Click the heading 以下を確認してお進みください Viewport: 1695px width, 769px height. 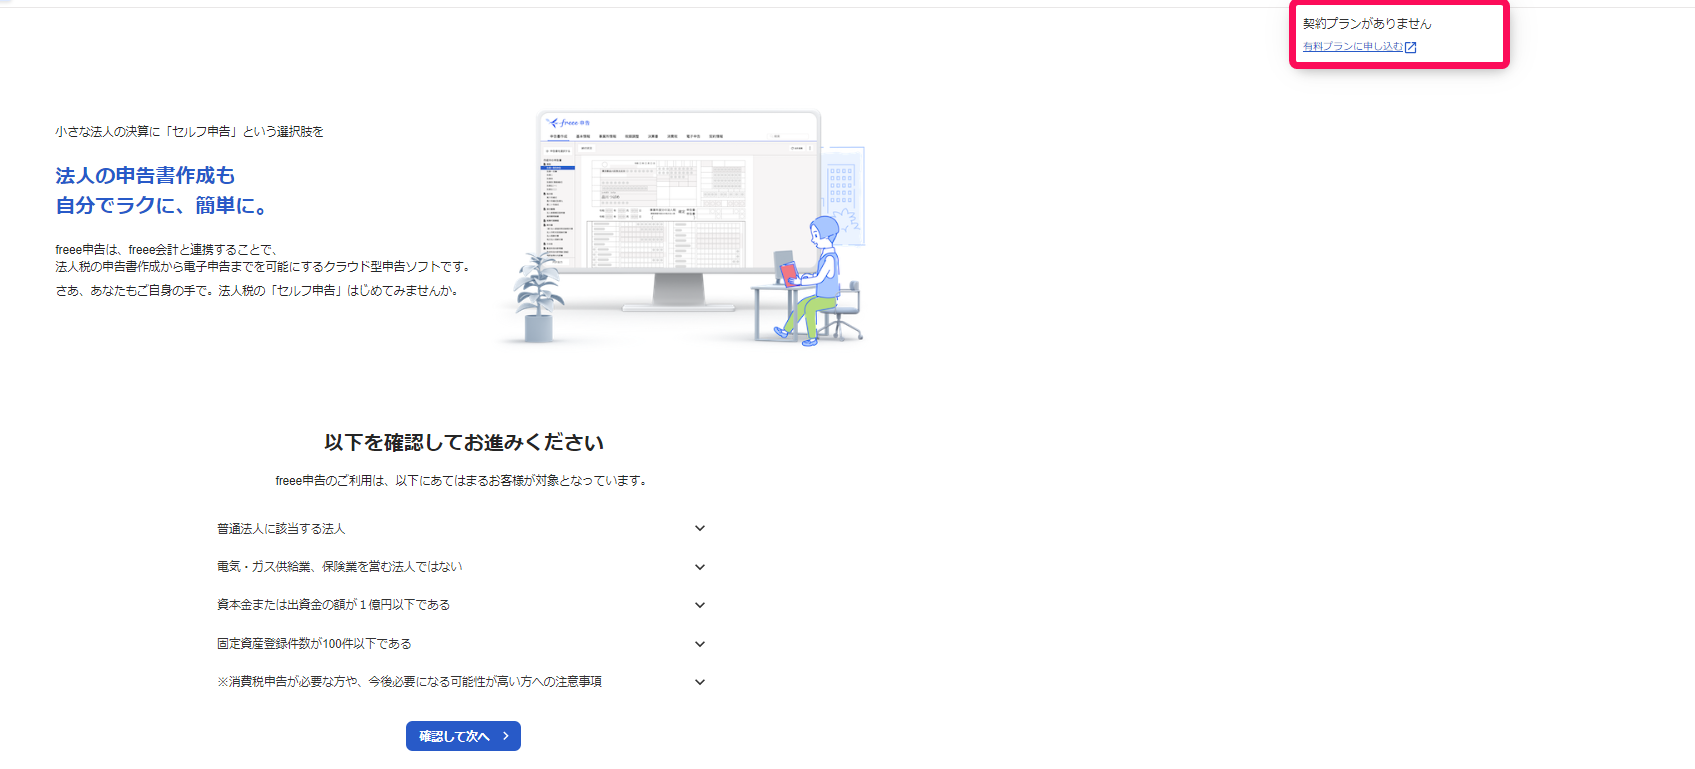click(x=464, y=443)
